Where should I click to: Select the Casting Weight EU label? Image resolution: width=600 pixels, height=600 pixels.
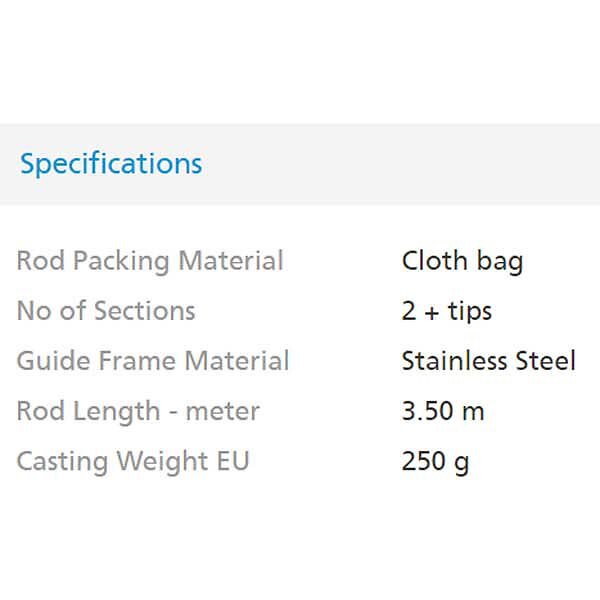click(x=133, y=461)
